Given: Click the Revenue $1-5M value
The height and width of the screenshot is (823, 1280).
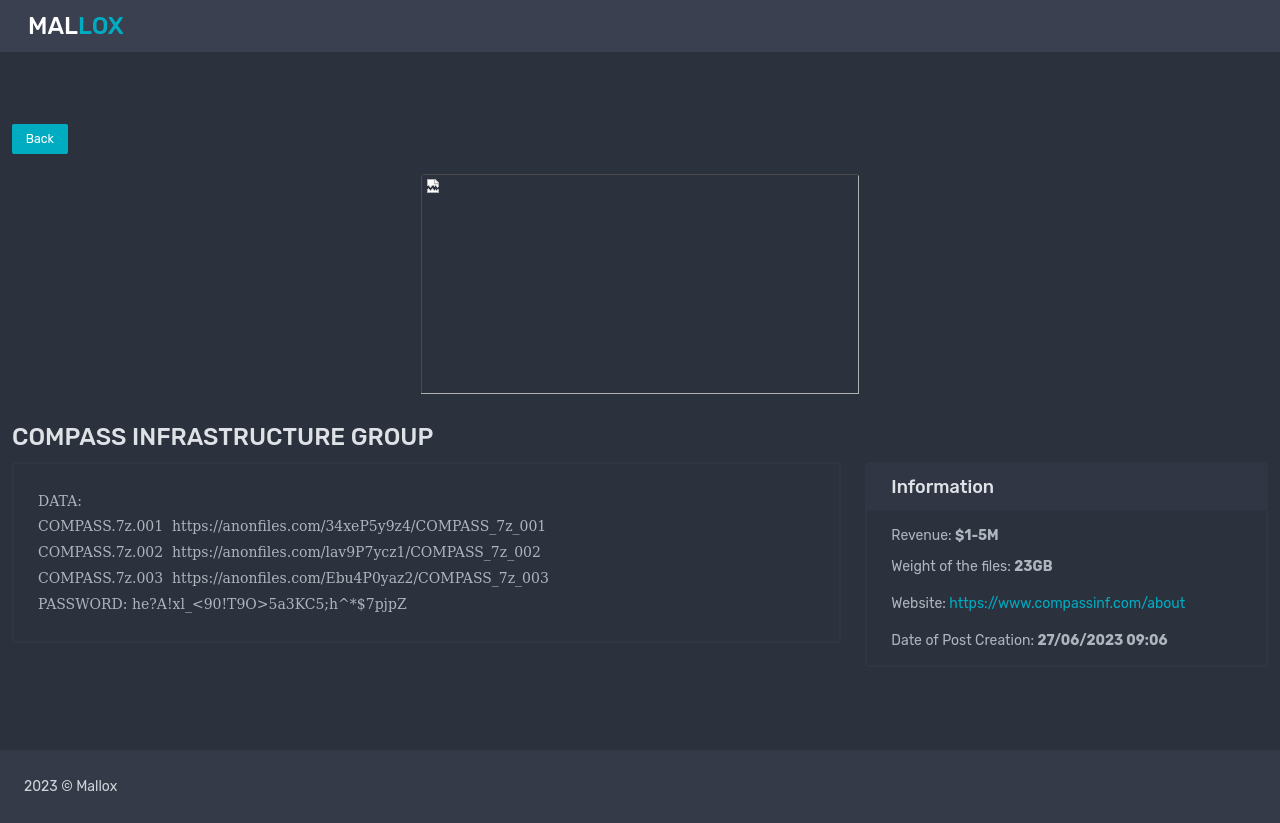Looking at the screenshot, I should point(976,535).
